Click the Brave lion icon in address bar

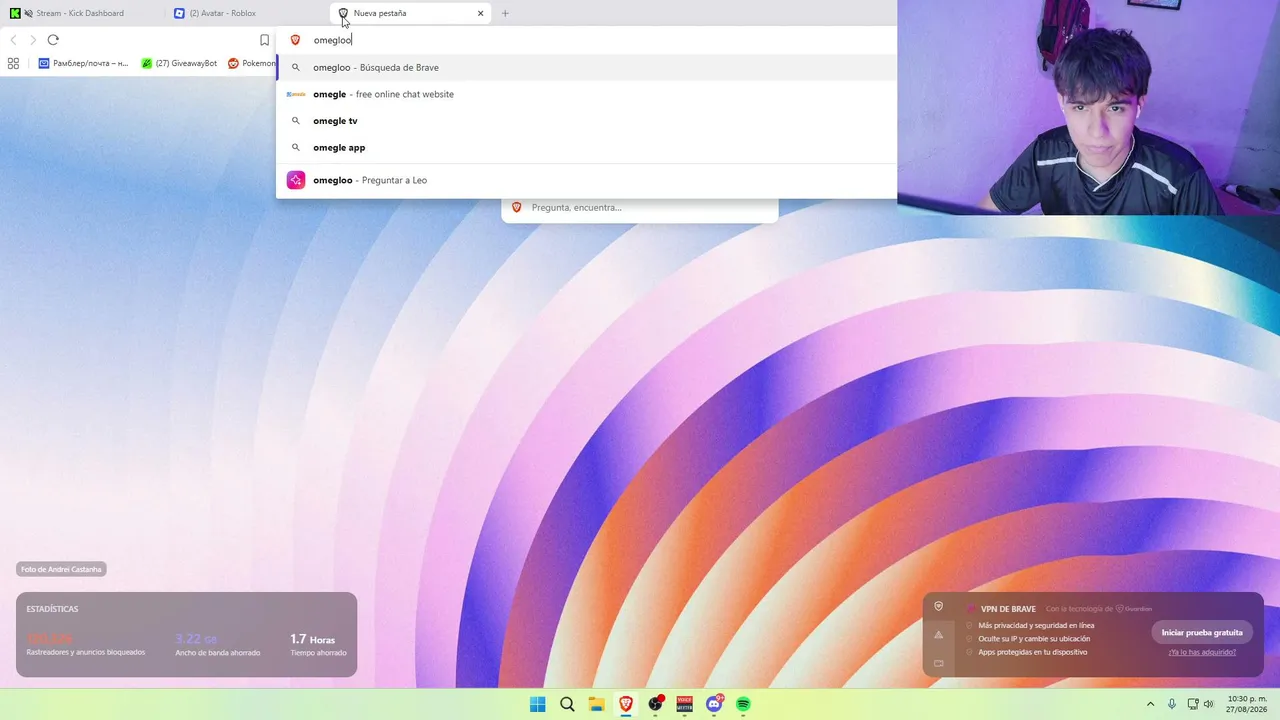coord(295,40)
